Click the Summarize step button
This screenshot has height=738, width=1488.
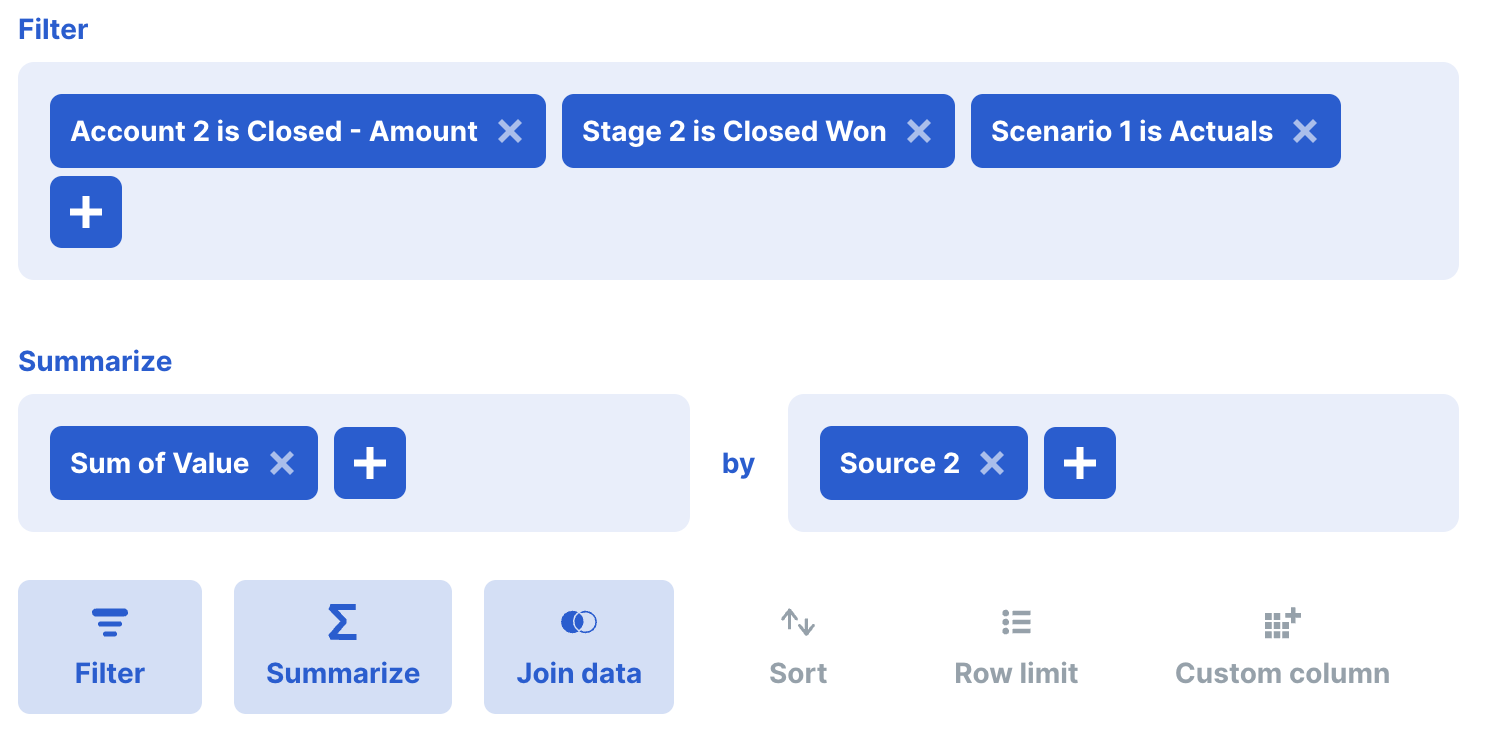[342, 646]
